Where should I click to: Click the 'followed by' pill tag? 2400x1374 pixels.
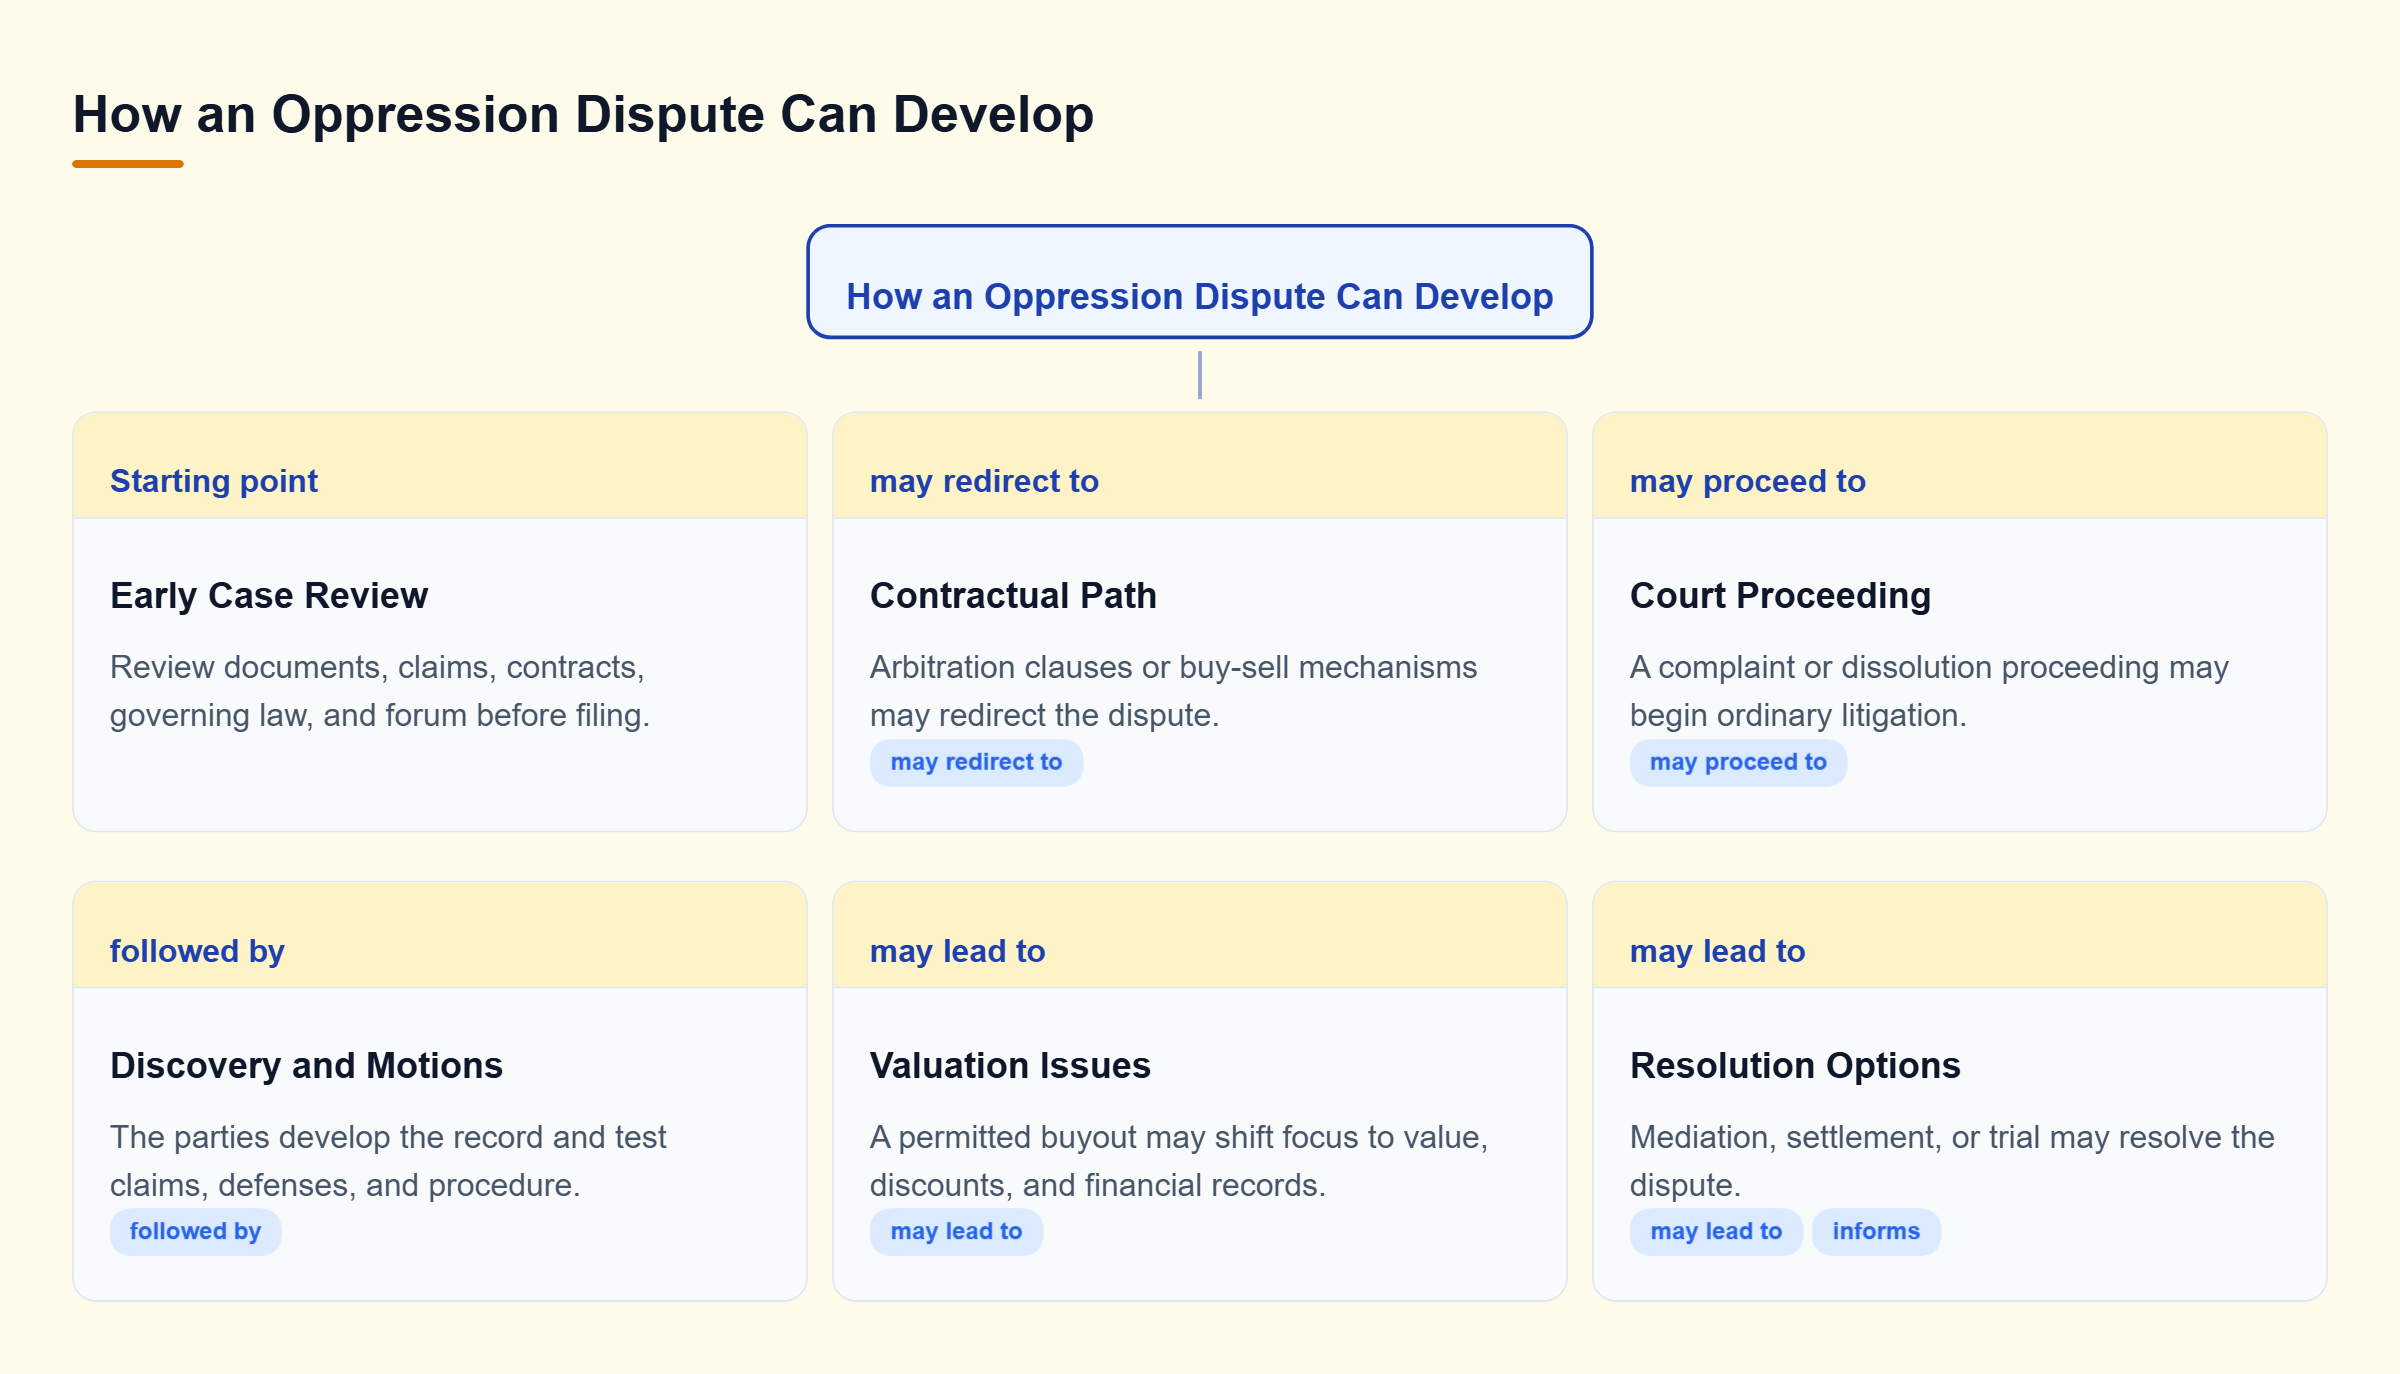[x=195, y=1232]
